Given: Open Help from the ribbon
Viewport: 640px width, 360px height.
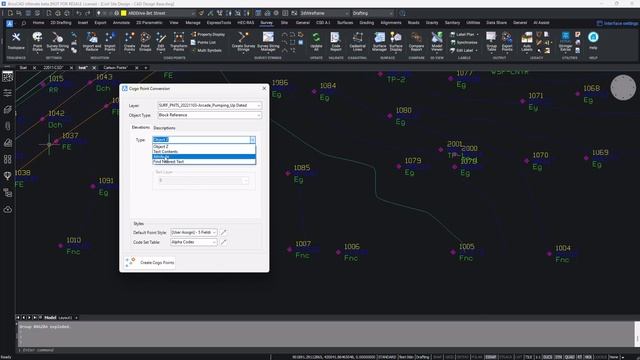Looking at the screenshot, I should [593, 41].
